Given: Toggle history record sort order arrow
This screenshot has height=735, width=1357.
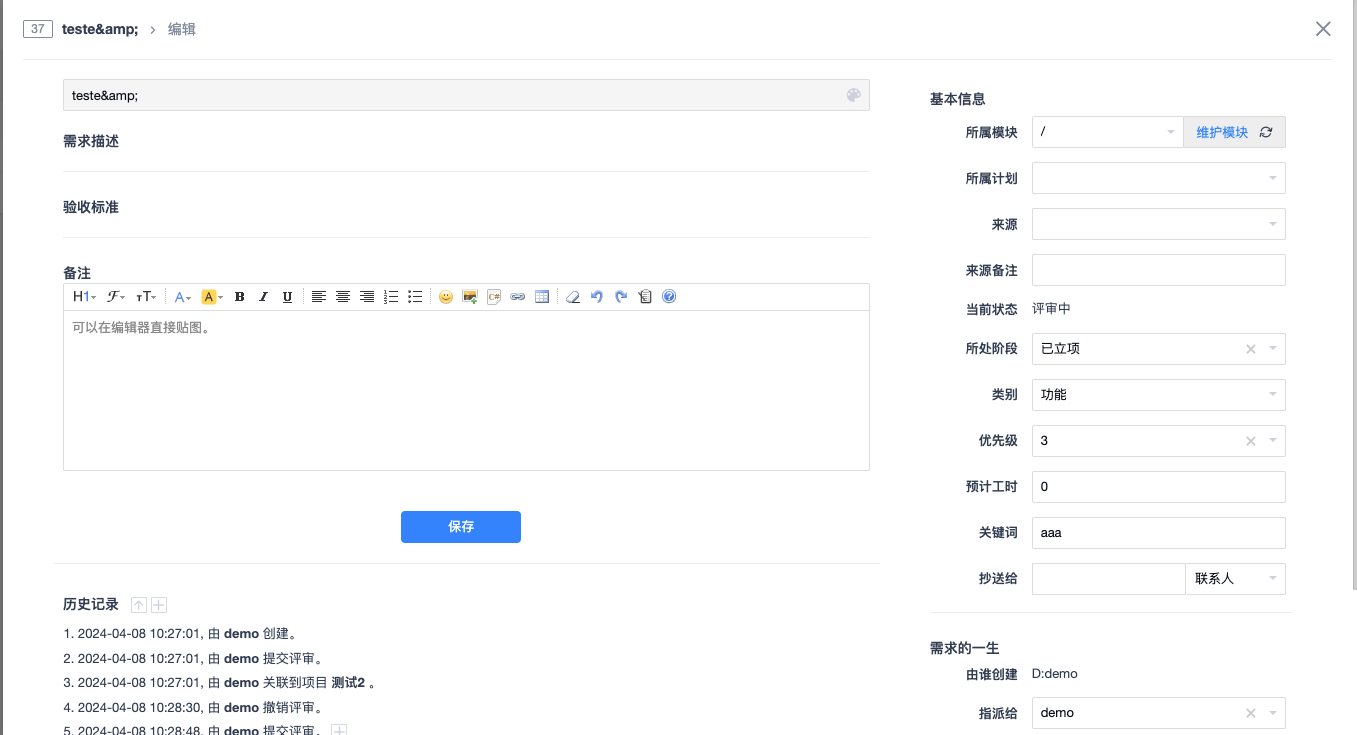Looking at the screenshot, I should coord(139,605).
